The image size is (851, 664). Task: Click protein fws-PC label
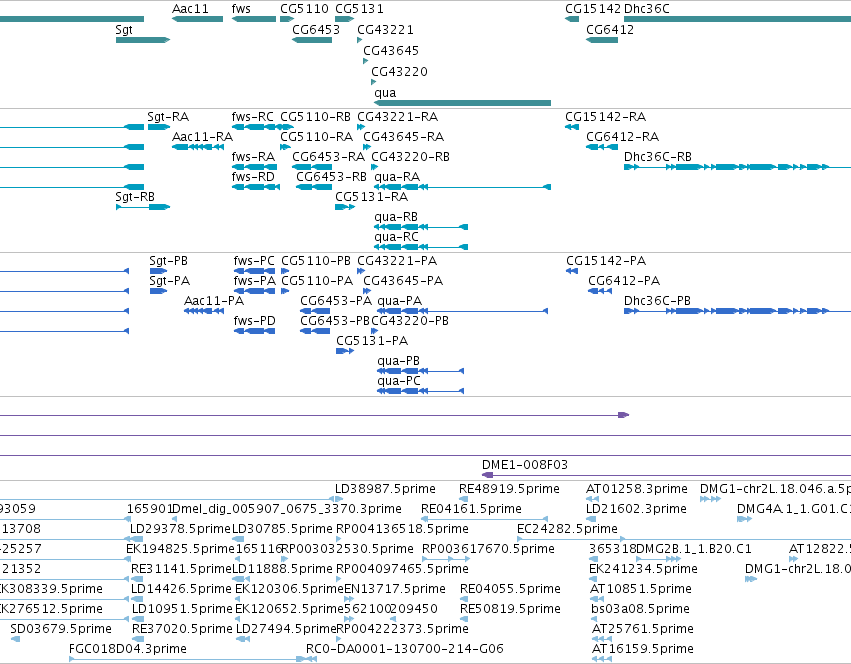pyautogui.click(x=254, y=261)
